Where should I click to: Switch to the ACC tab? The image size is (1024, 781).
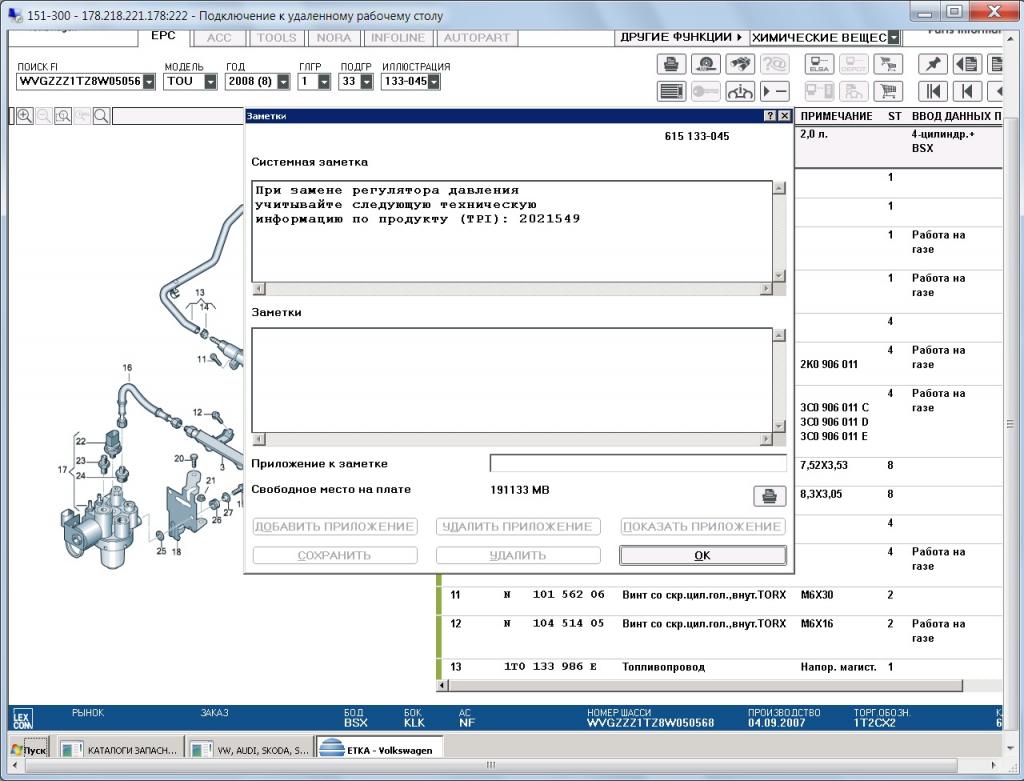tap(219, 38)
